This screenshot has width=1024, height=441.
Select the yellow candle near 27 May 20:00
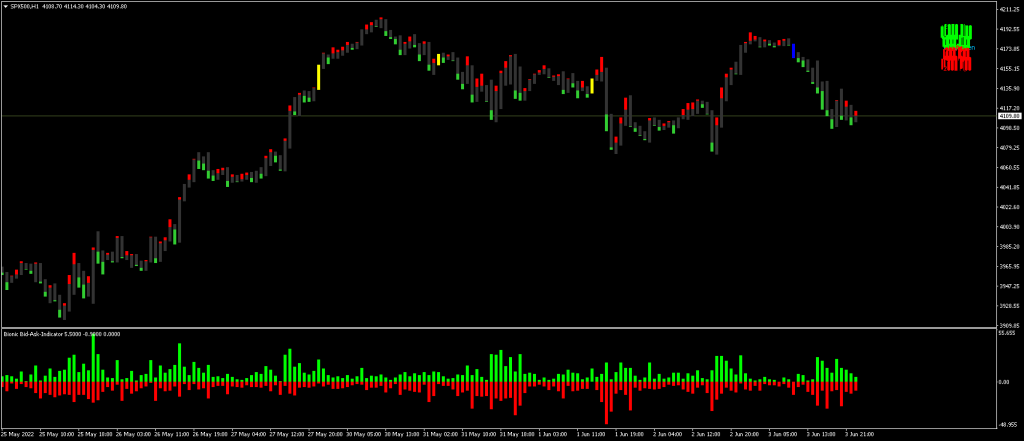[x=319, y=77]
